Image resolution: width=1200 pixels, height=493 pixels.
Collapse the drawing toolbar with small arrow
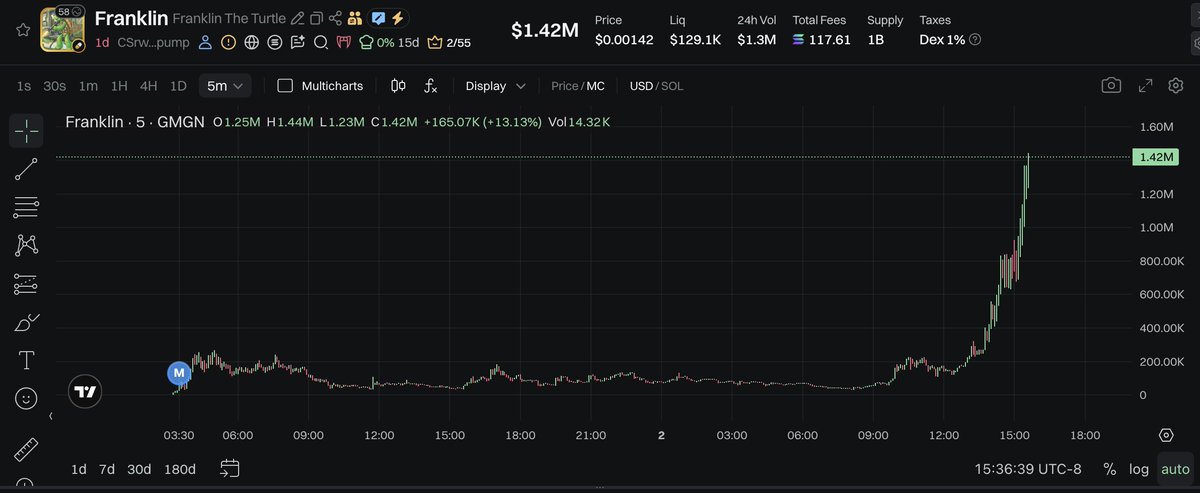click(x=52, y=416)
